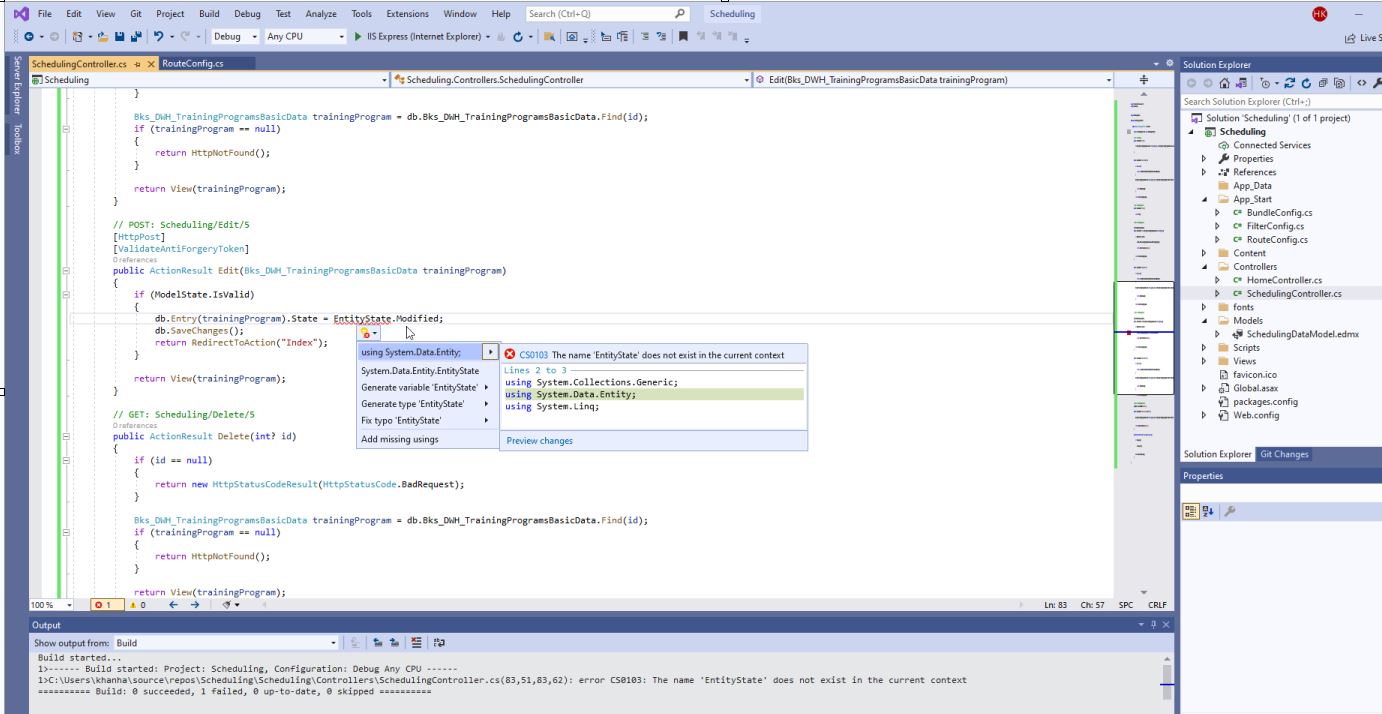Click the CS0103 error code link
Viewport: 1382px width, 714px height.
tap(533, 355)
